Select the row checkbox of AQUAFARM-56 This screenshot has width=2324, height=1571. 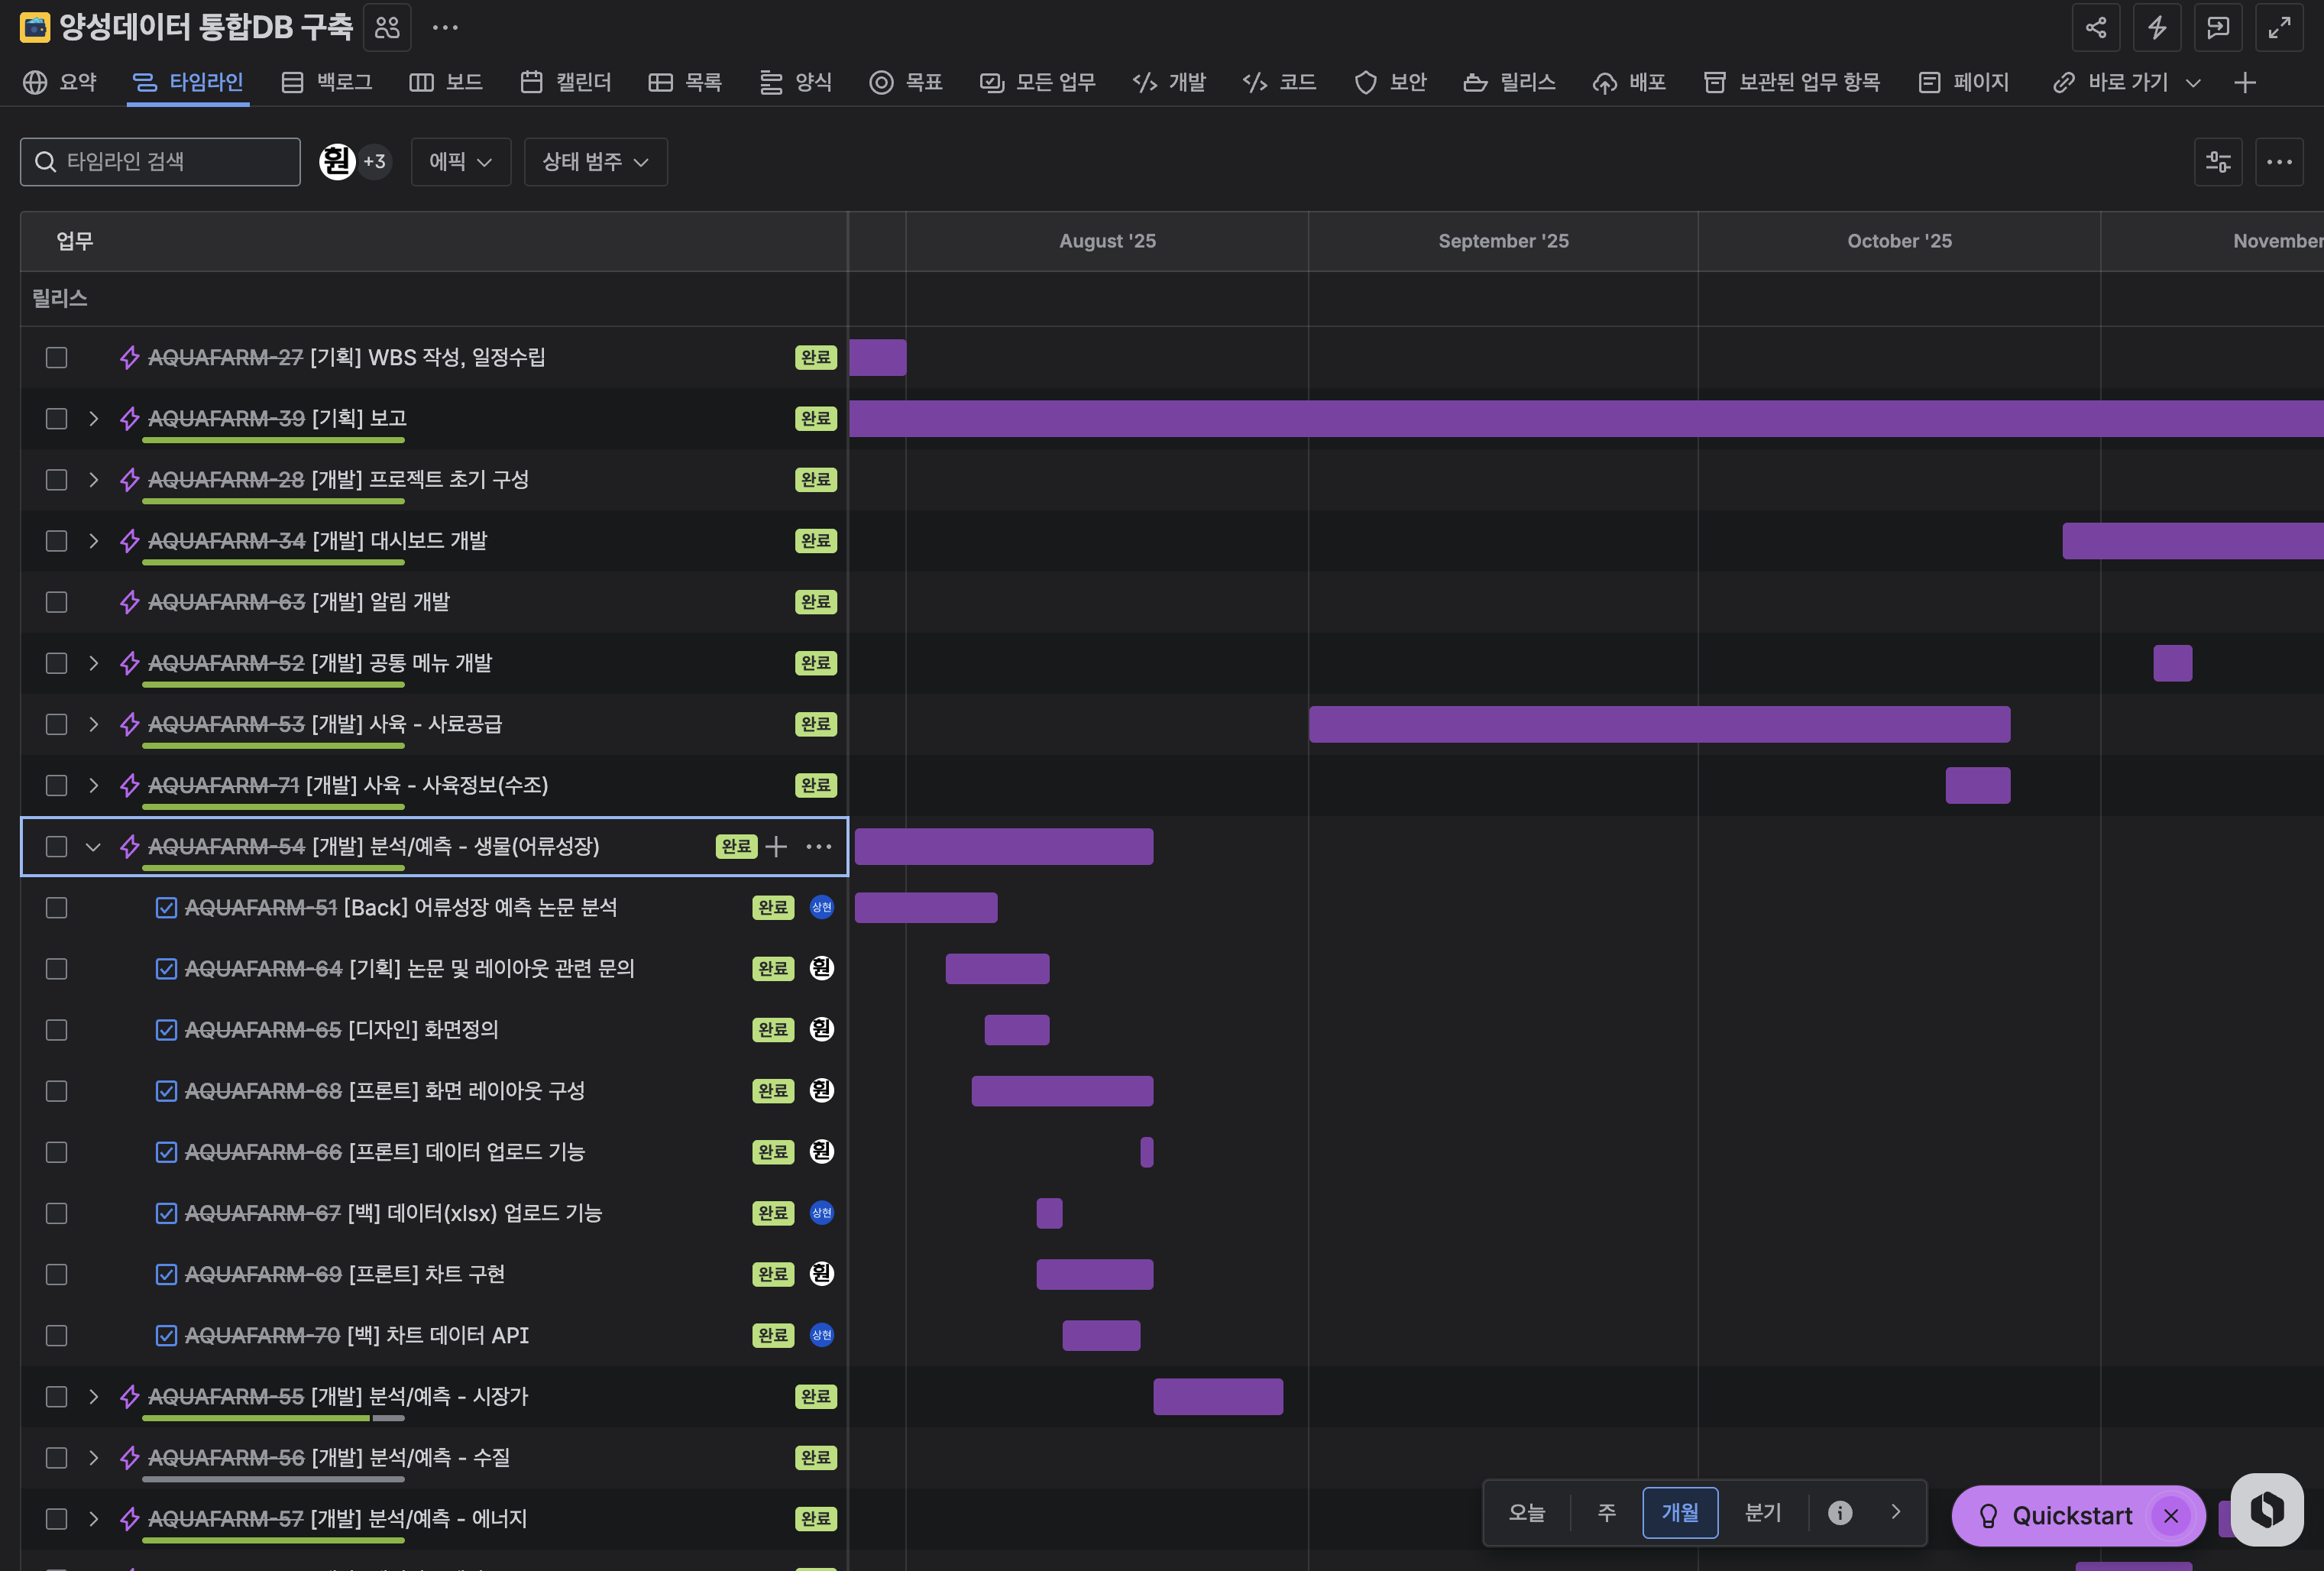tap(56, 1458)
